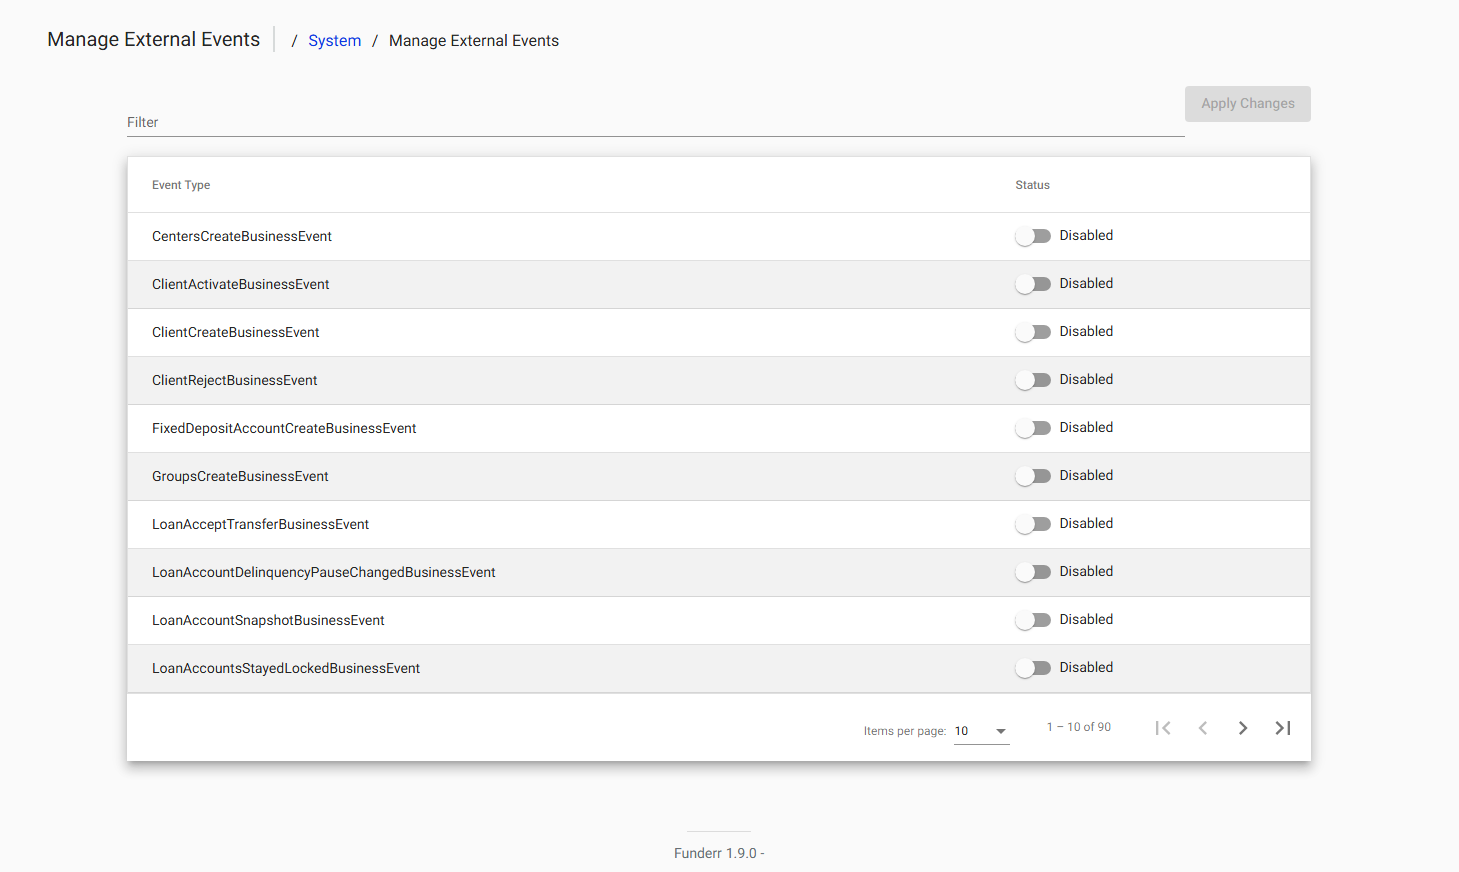Enable CentersCreateBusinessEvent

(1034, 235)
